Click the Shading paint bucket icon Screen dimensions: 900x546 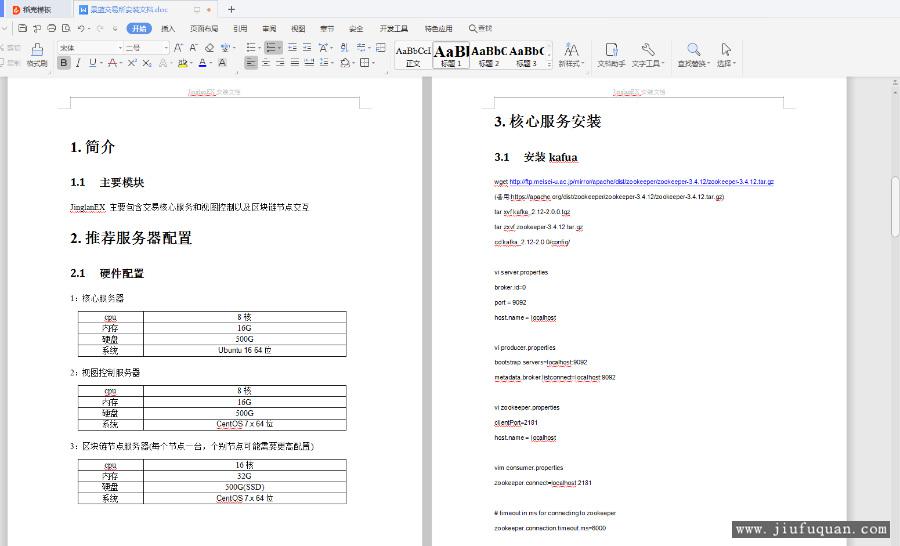[345, 63]
